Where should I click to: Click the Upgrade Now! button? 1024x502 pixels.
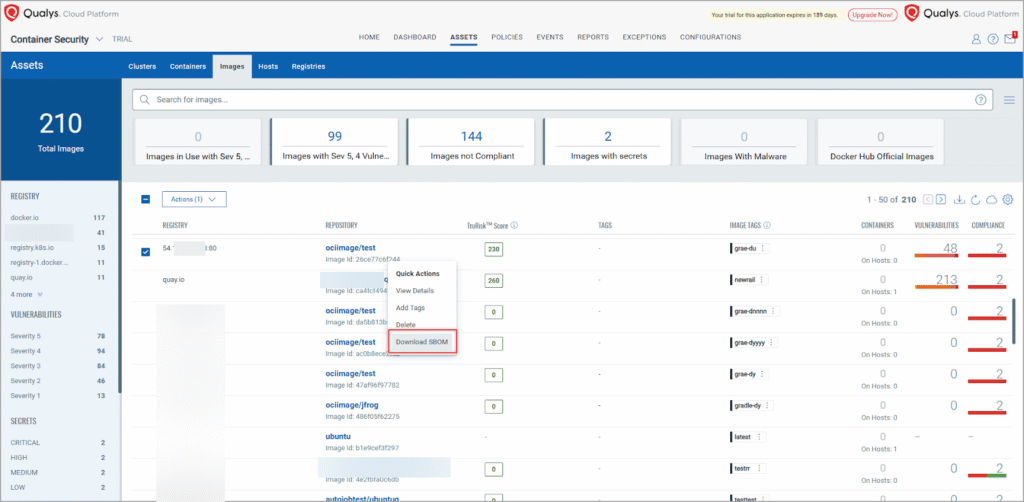872,14
